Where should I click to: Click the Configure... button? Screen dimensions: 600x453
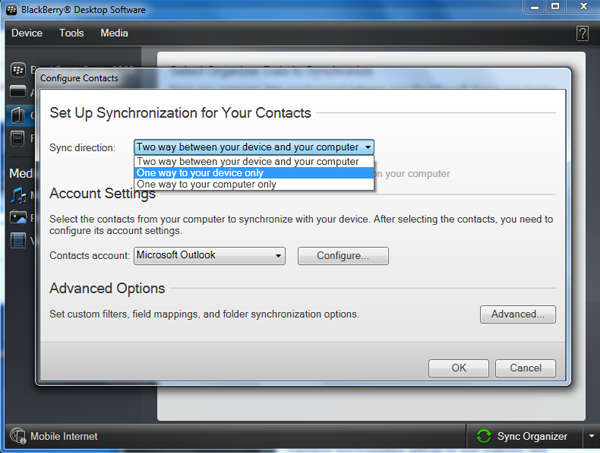(343, 256)
